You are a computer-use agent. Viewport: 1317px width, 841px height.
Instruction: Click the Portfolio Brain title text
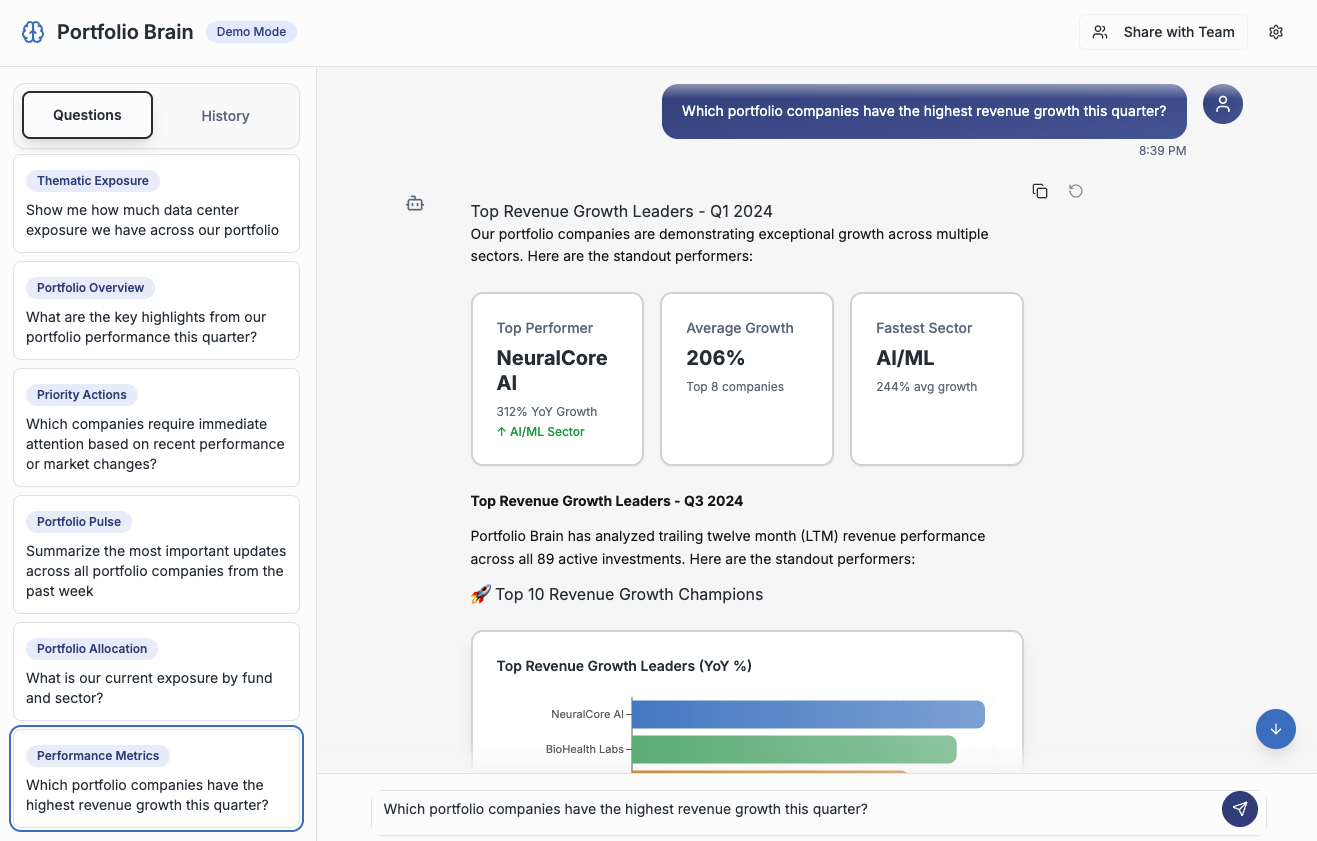[125, 32]
